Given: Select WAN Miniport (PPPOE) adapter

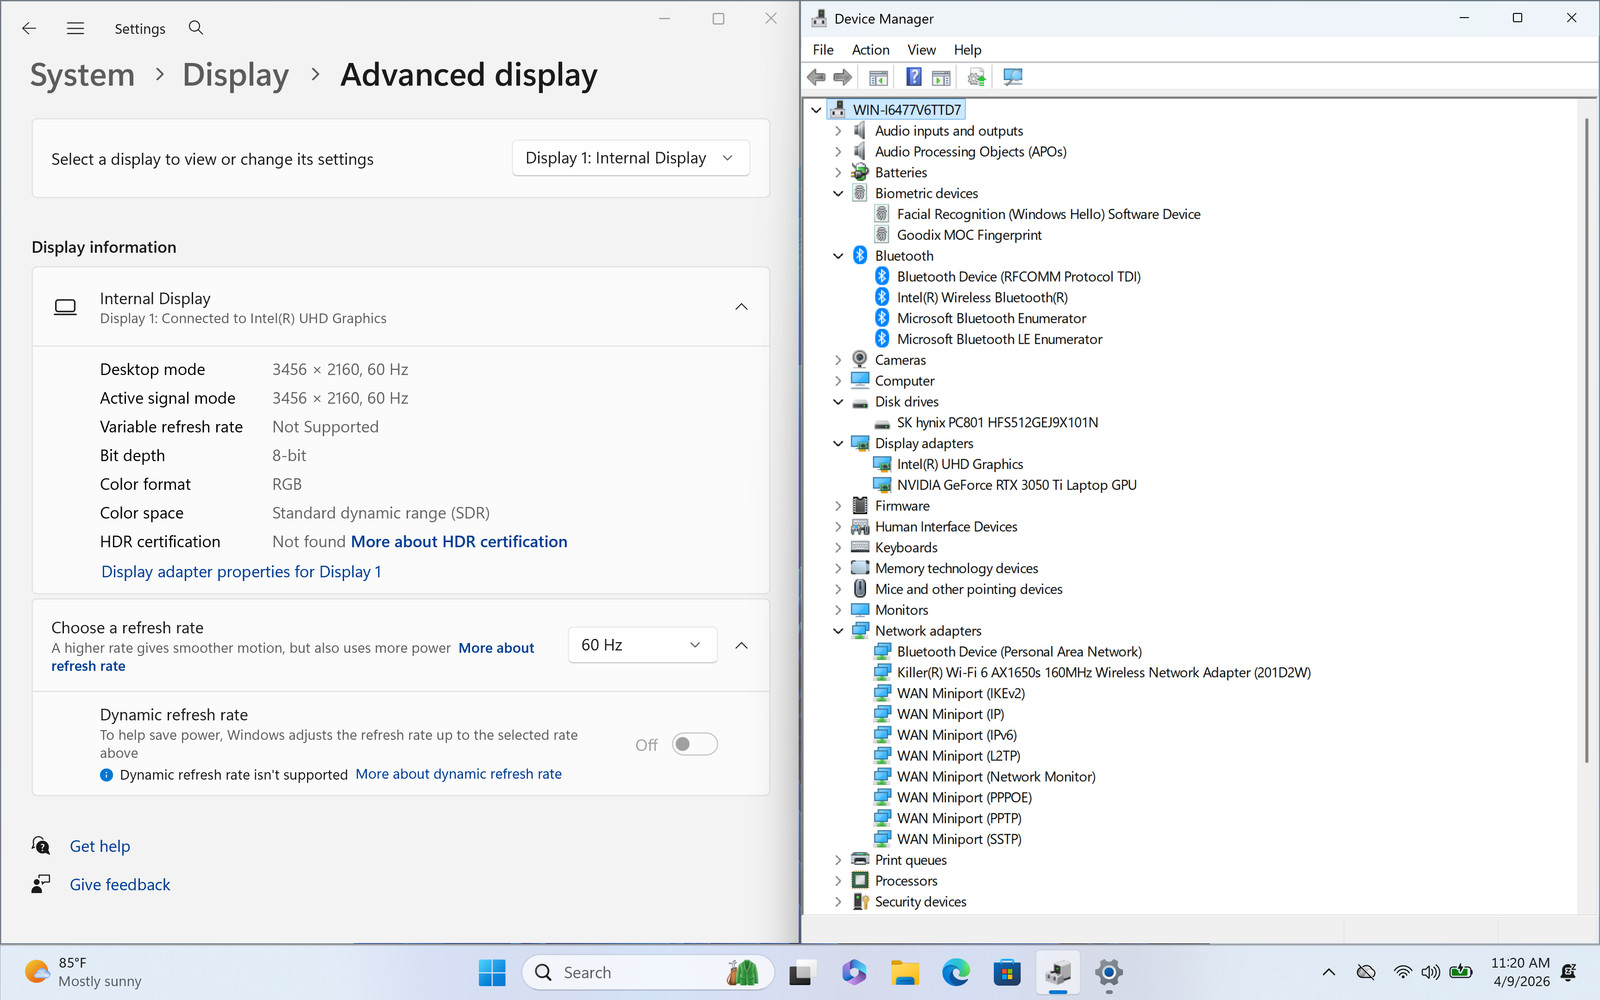Looking at the screenshot, I should coord(964,797).
